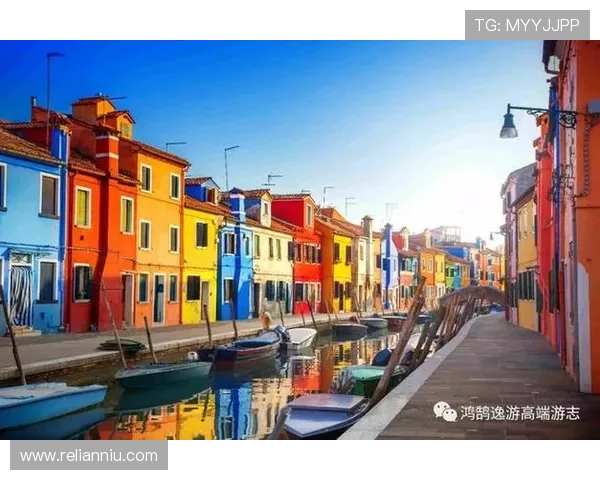The width and height of the screenshot is (600, 480).
Task: Click the striped curtain doorway on blue house
Action: tap(20, 294)
